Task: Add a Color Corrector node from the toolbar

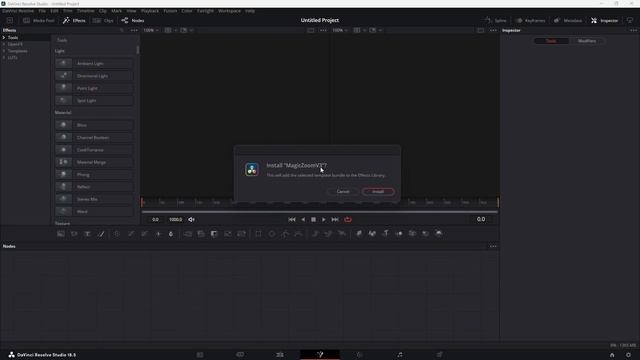Action: (117, 234)
